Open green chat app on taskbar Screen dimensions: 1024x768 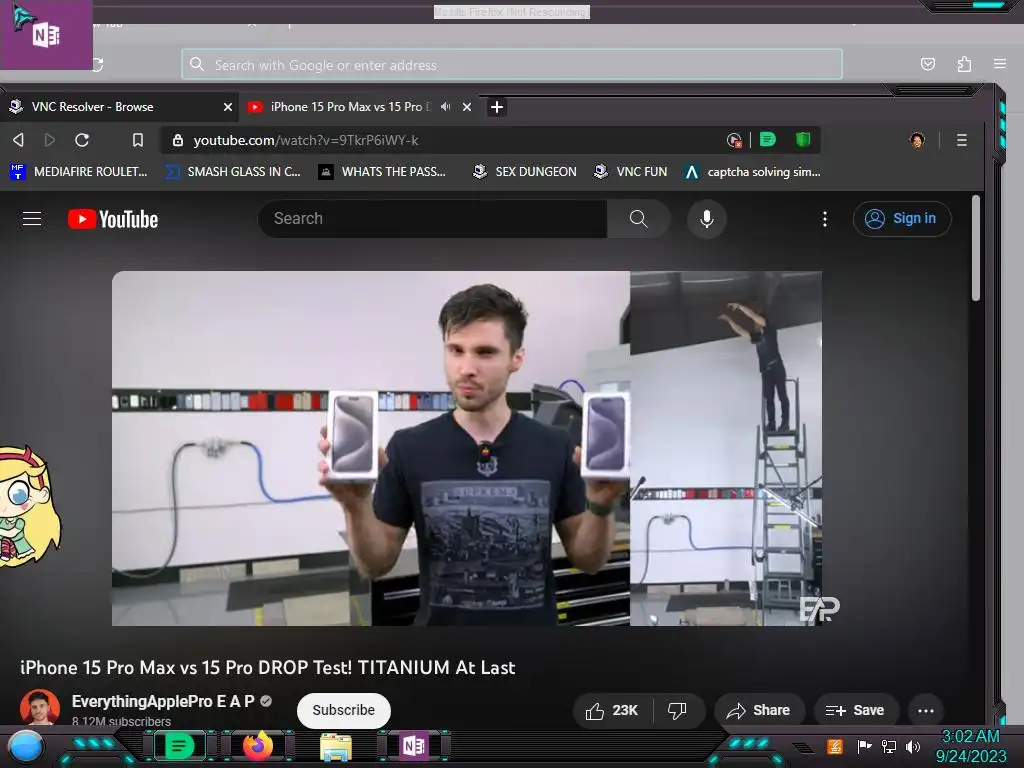pos(179,746)
